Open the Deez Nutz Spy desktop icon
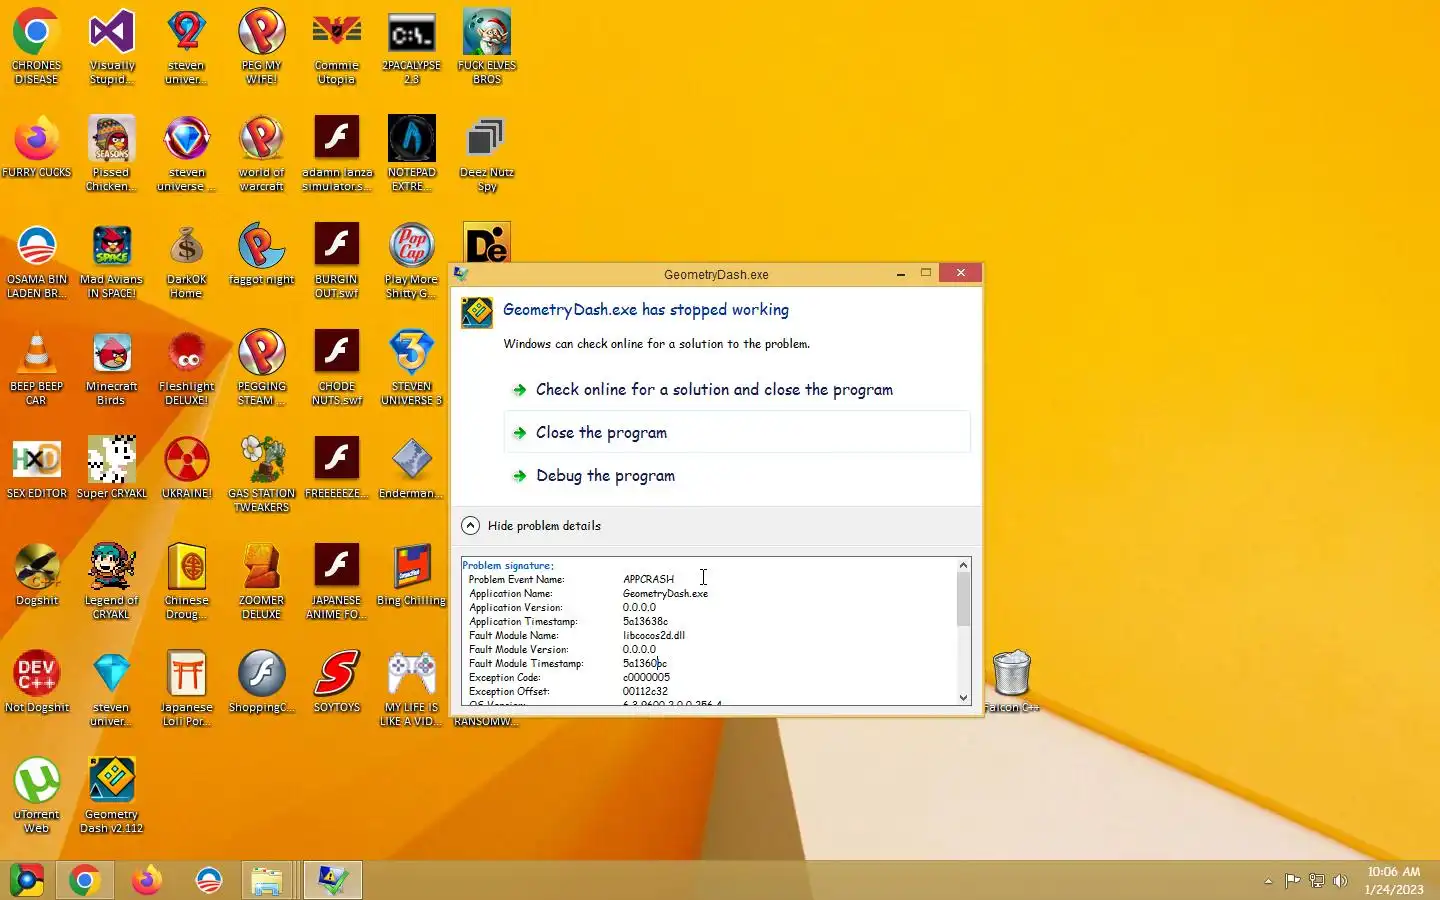Image resolution: width=1440 pixels, height=900 pixels. pyautogui.click(x=486, y=153)
